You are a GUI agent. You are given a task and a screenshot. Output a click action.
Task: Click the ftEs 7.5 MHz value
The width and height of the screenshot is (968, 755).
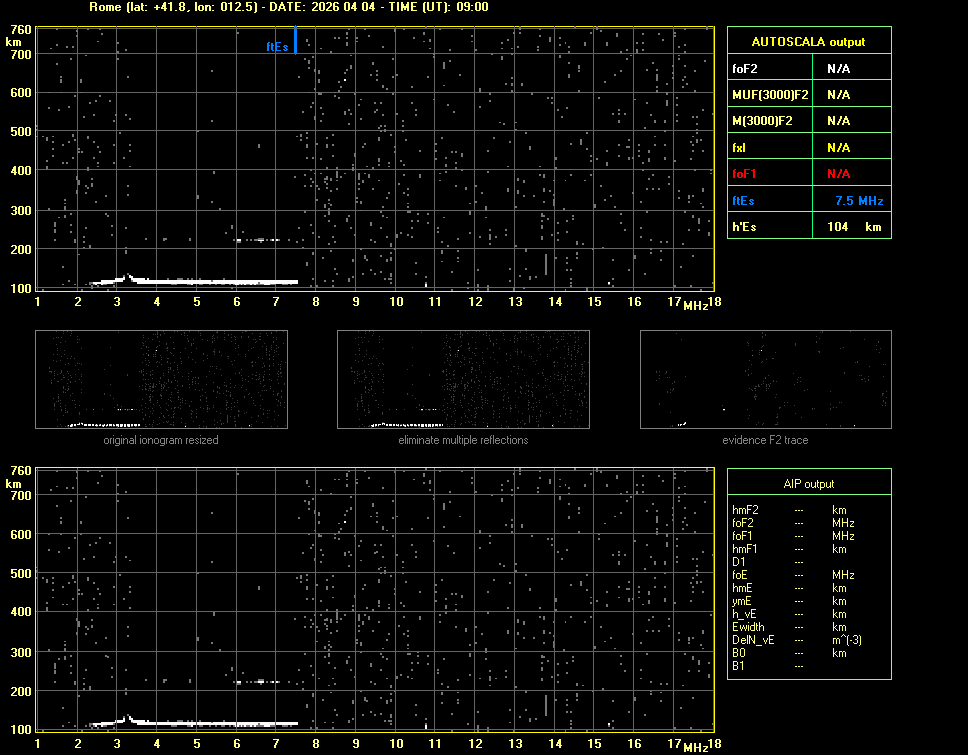[x=858, y=201]
